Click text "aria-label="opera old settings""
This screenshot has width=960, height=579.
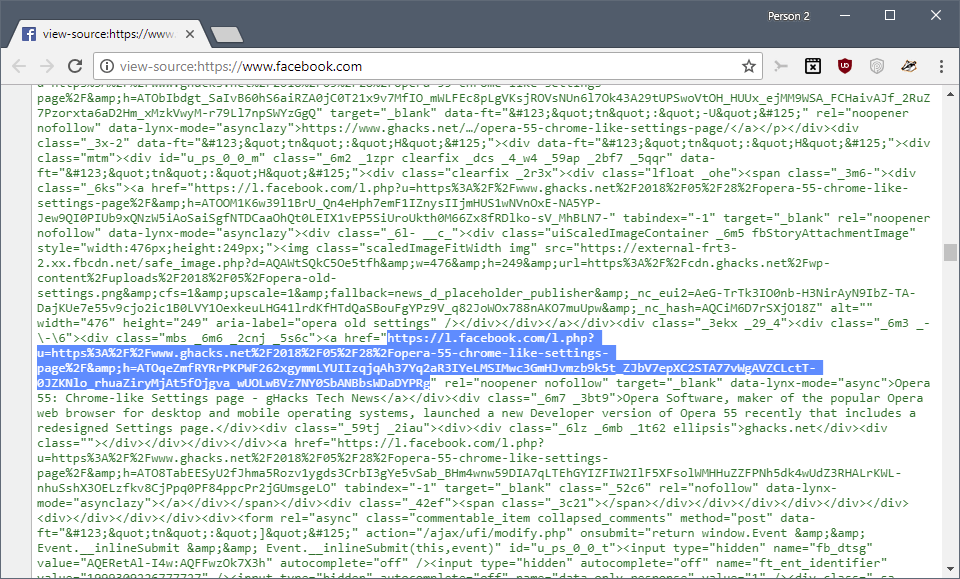(x=326, y=323)
